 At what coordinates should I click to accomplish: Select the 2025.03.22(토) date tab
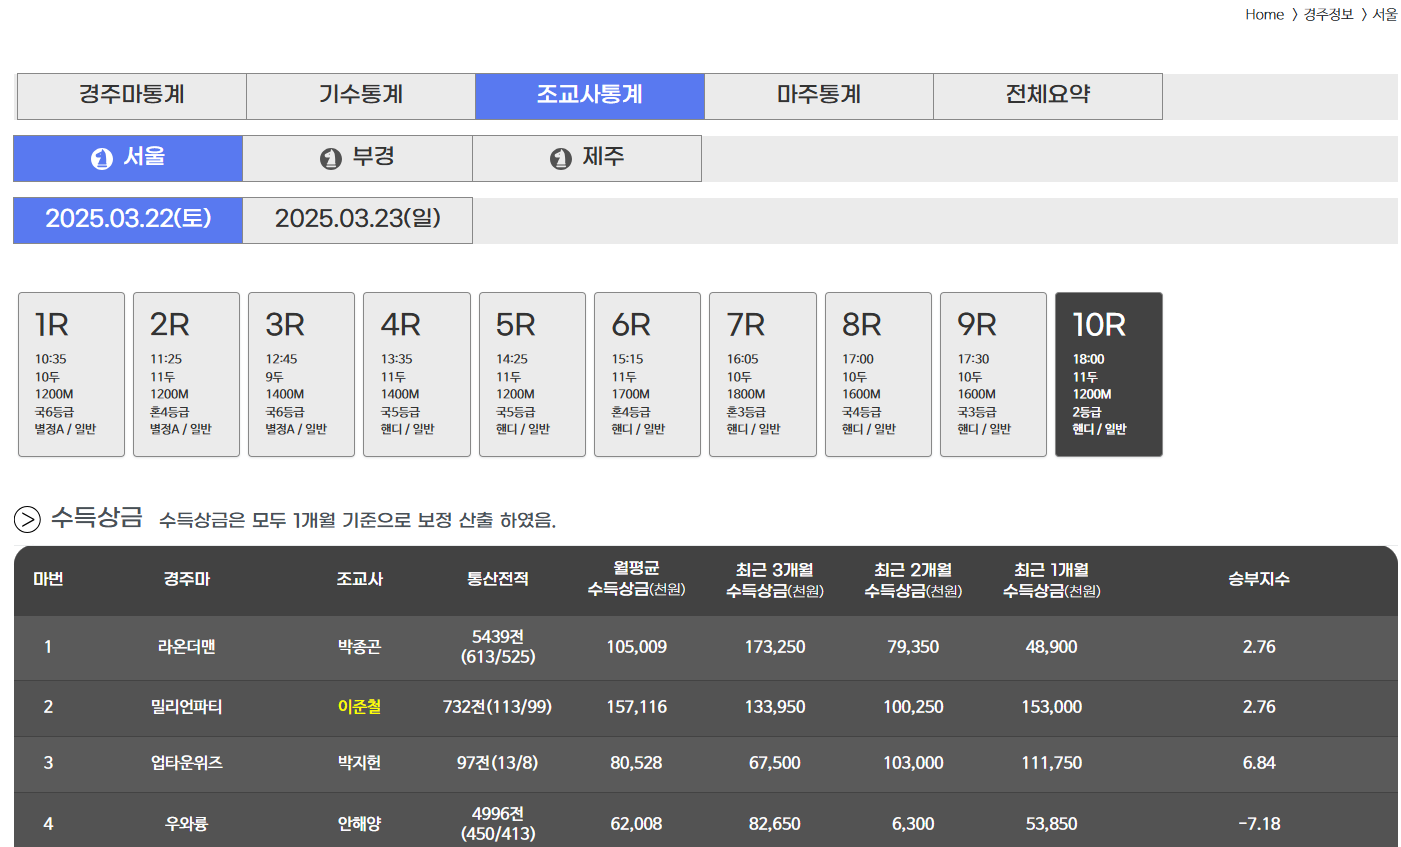[x=128, y=220]
